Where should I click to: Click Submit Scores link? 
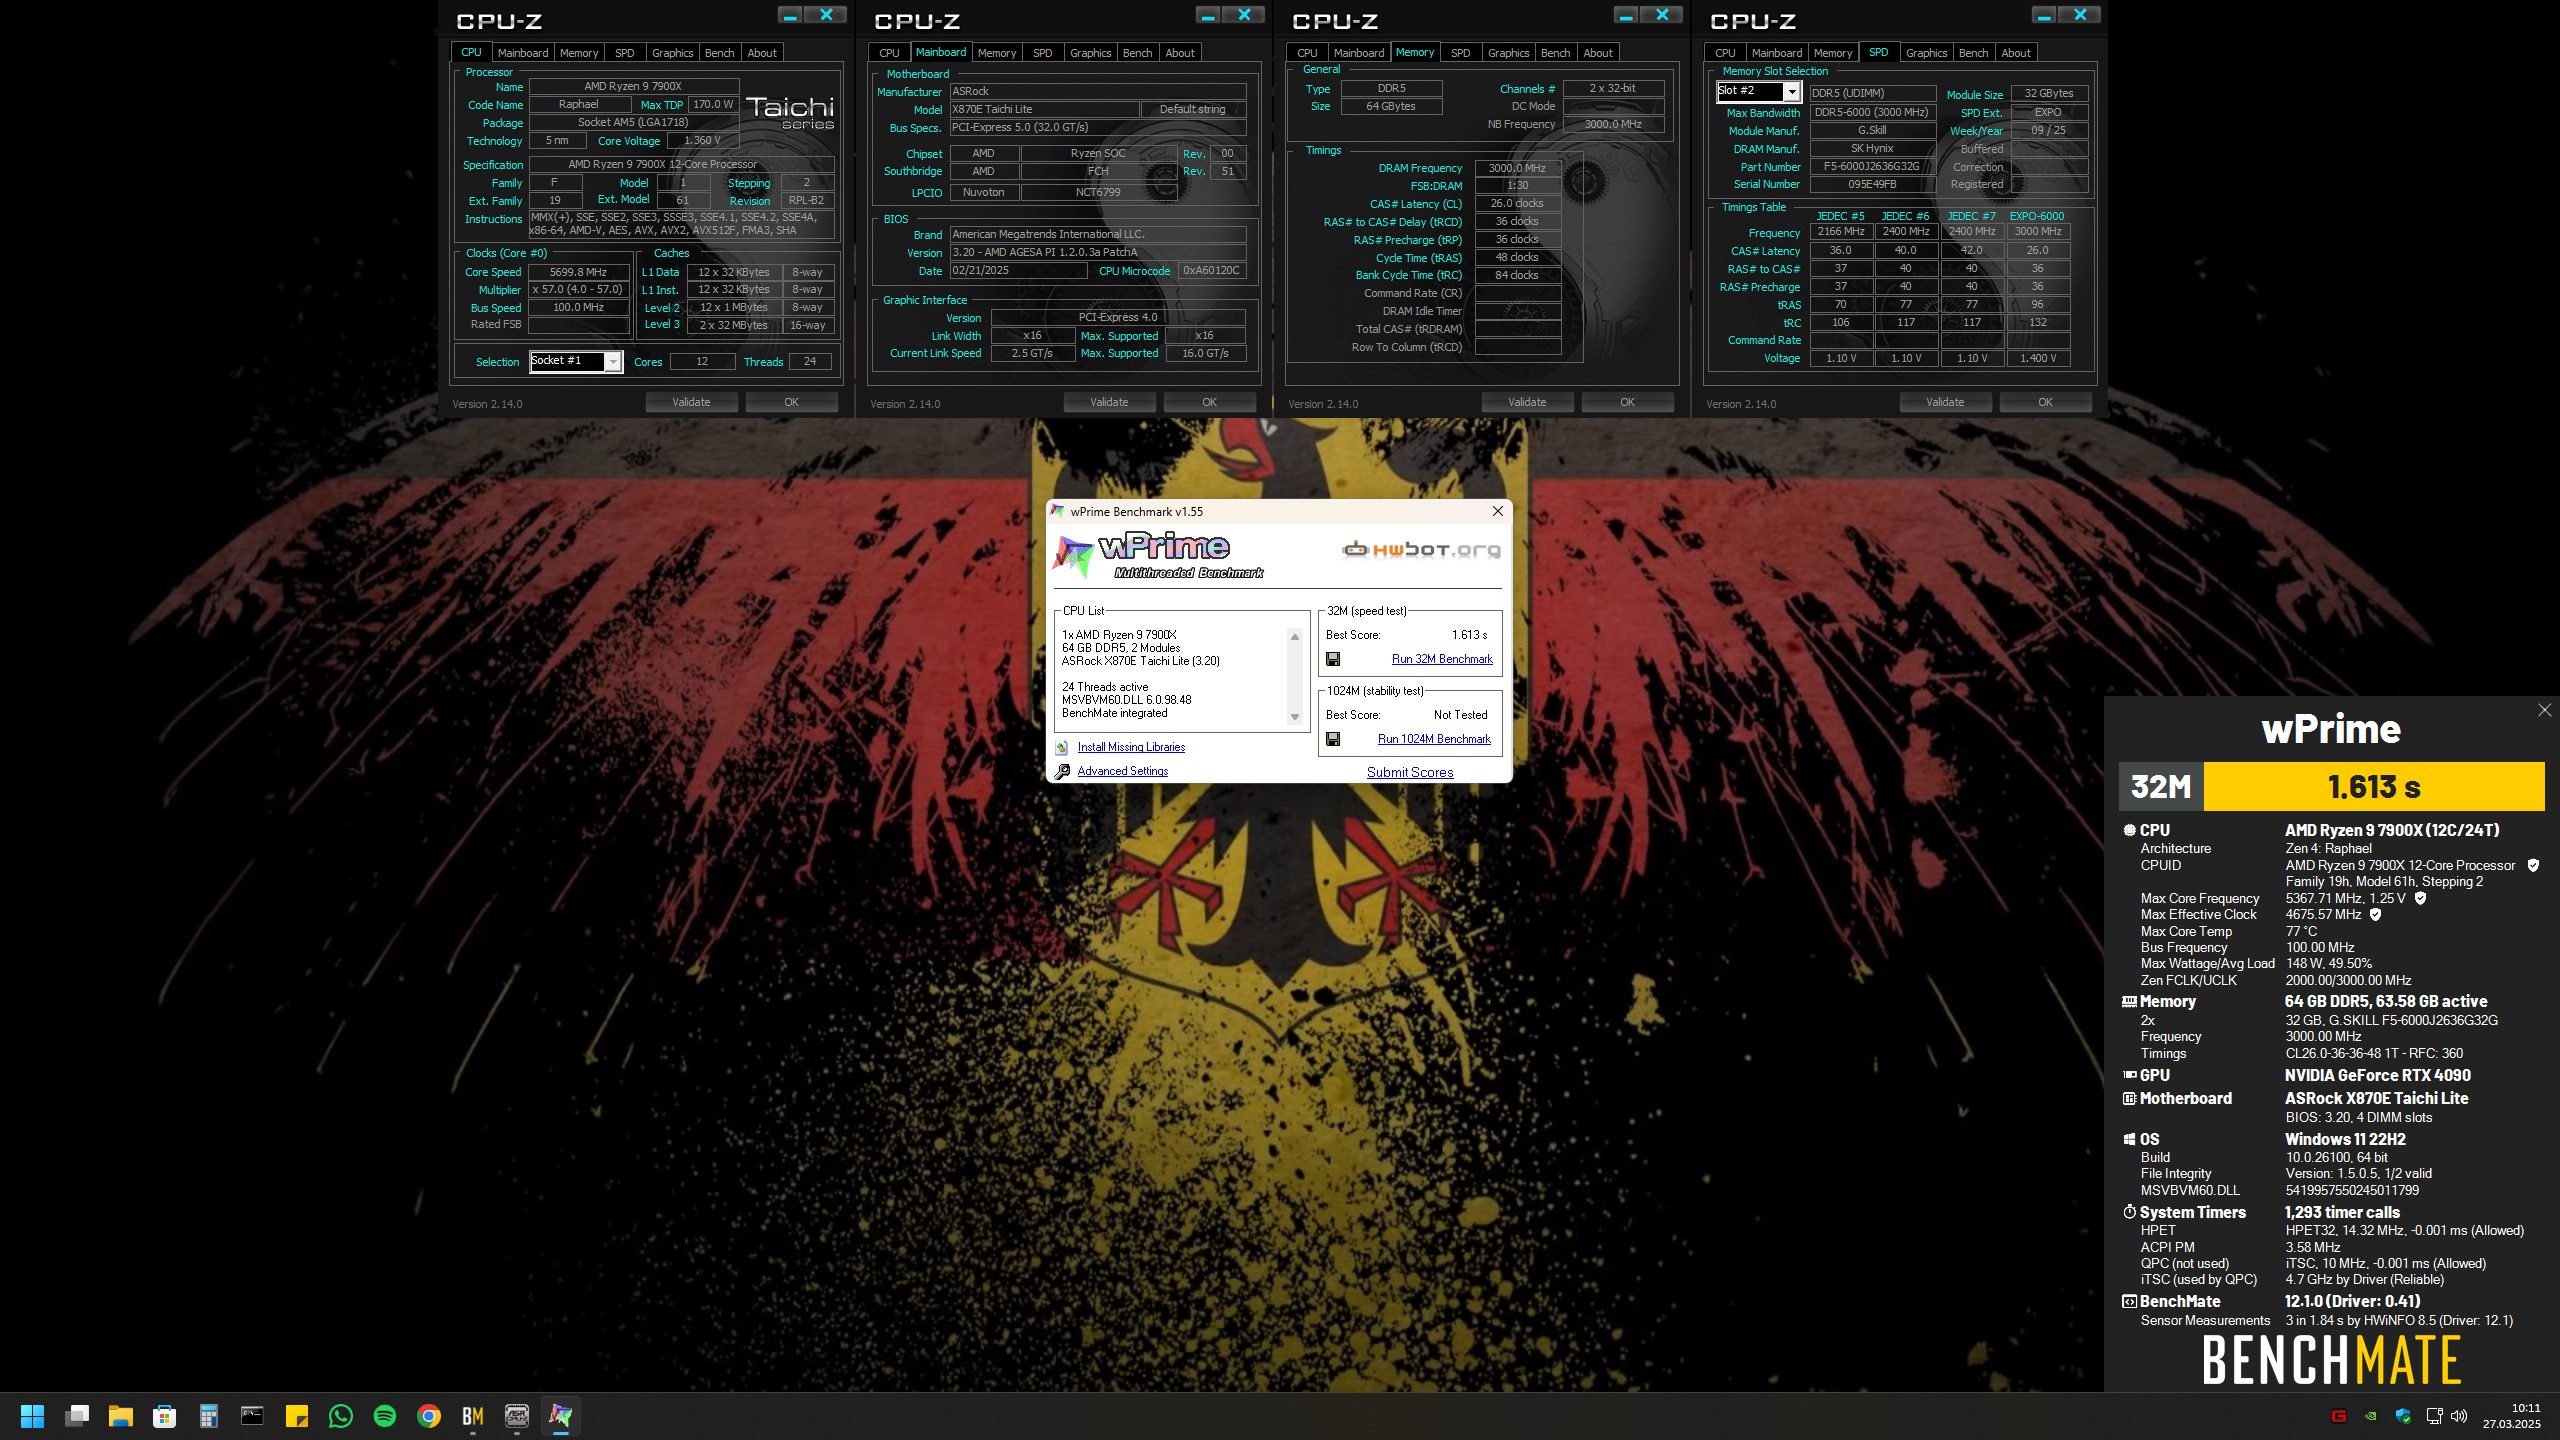[1410, 772]
